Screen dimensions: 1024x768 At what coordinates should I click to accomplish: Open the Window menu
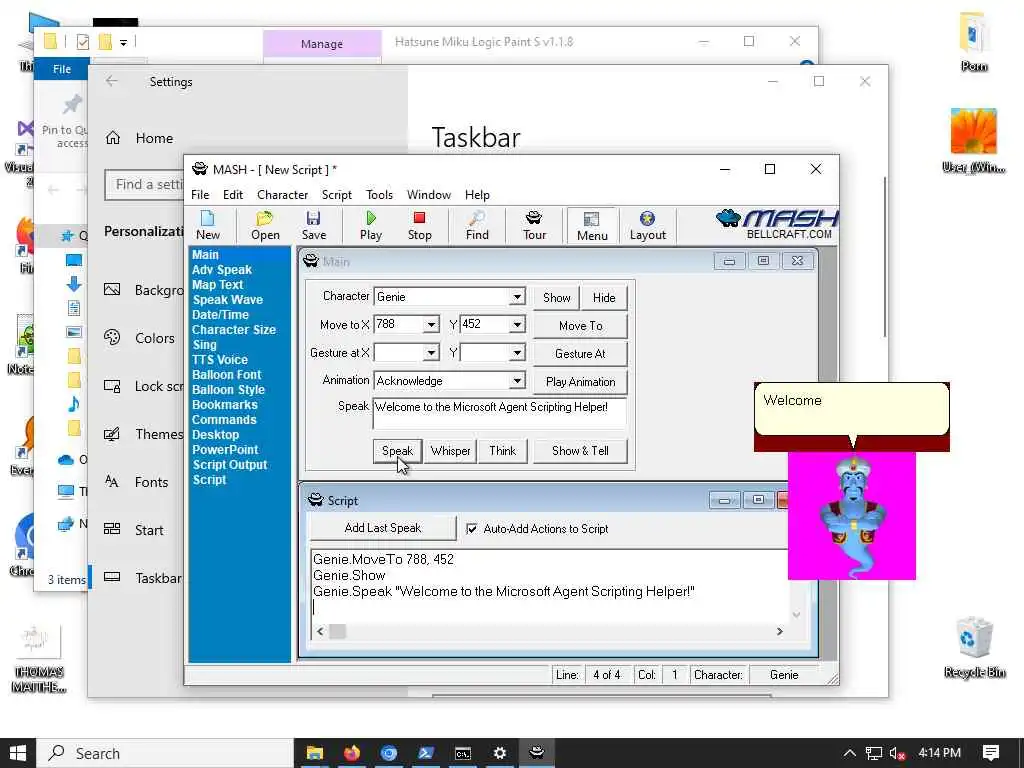(428, 195)
